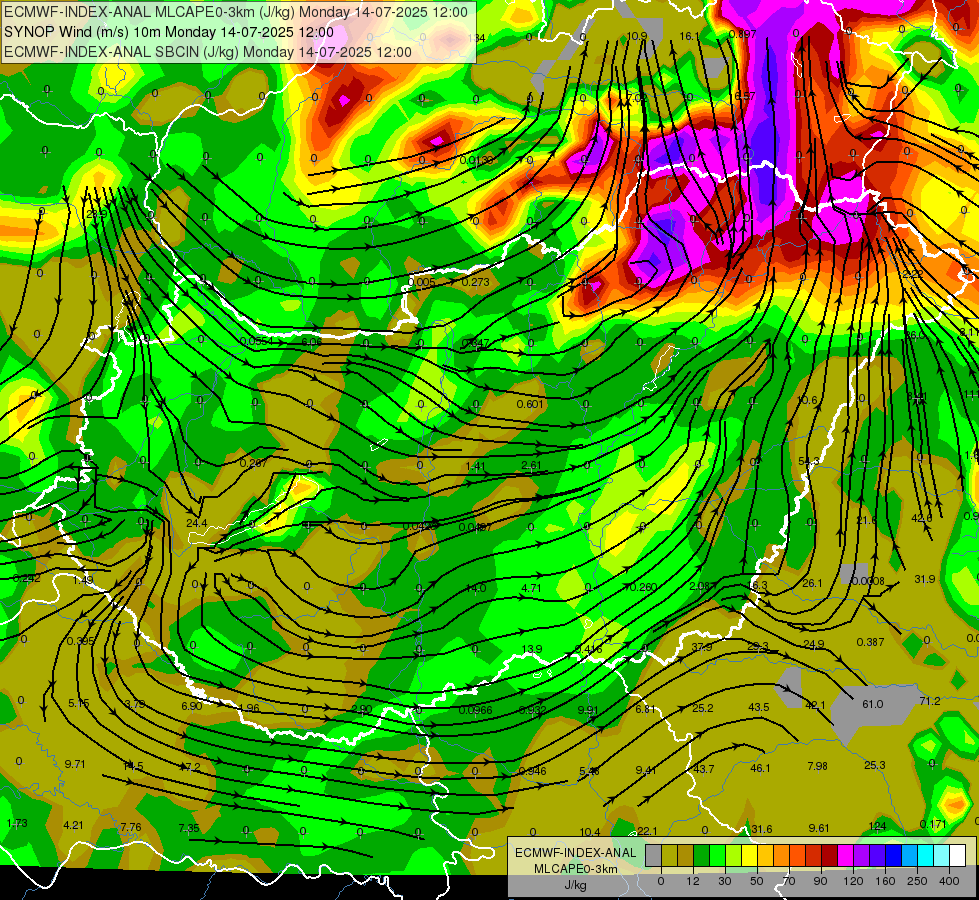The image size is (979, 900).
Task: Click the value 31.6 near the bottom
Action: tap(762, 829)
